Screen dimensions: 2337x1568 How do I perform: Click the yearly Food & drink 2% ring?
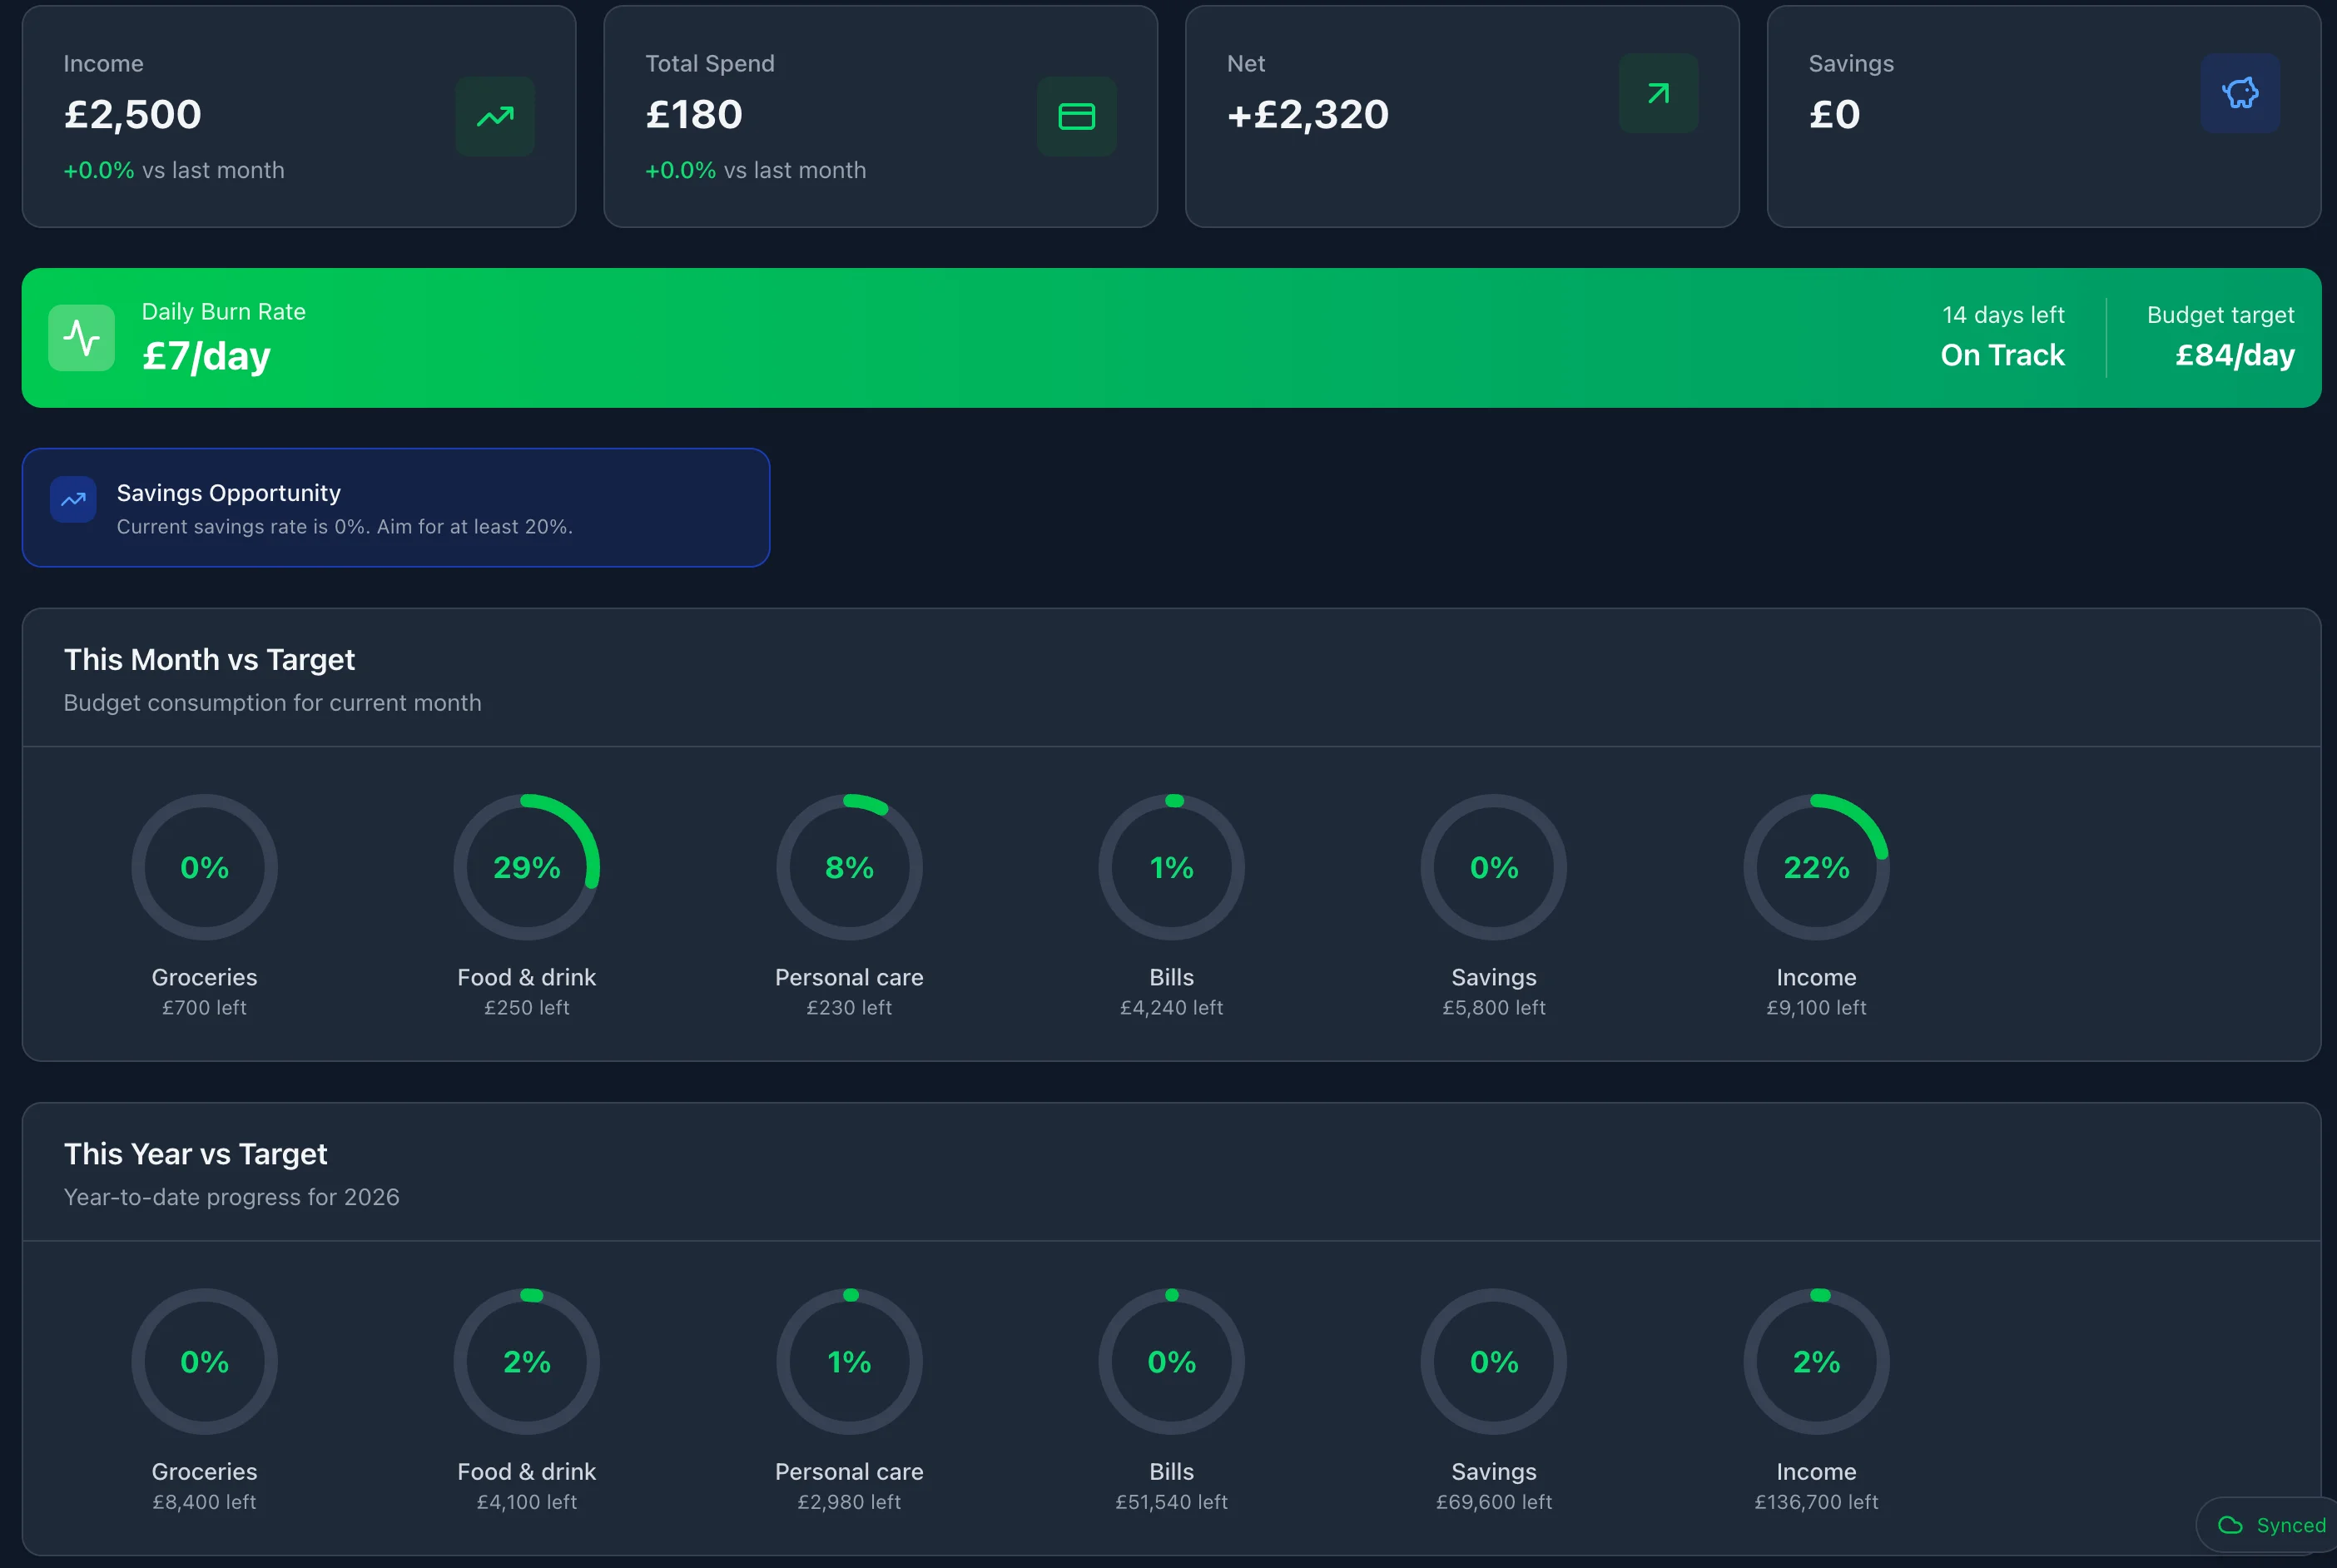tap(527, 1361)
